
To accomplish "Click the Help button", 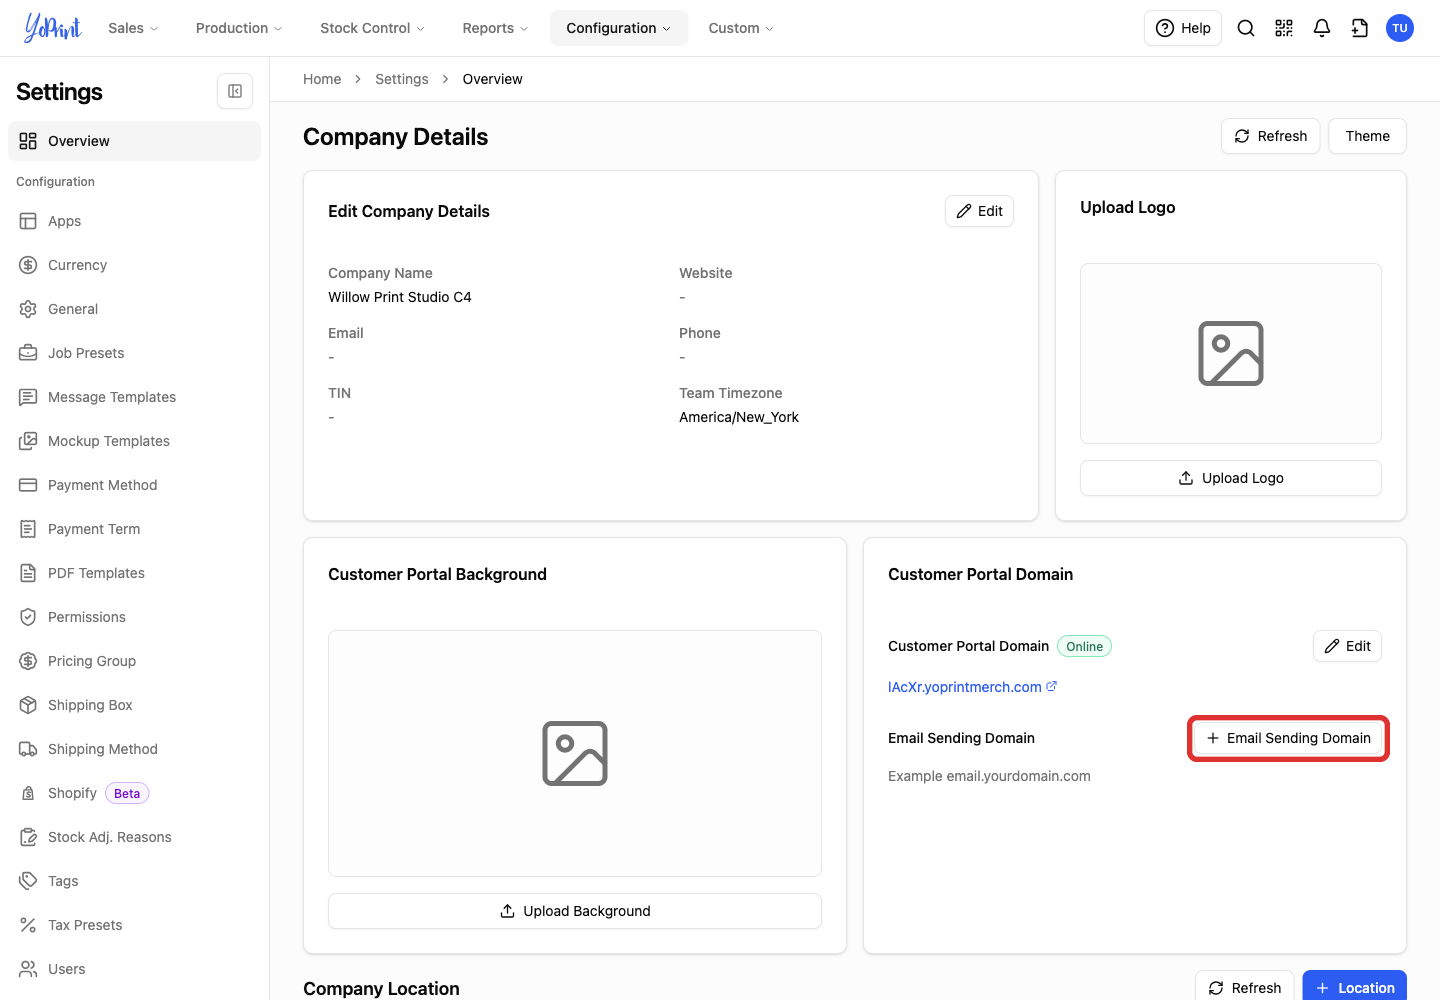I will pos(1183,28).
